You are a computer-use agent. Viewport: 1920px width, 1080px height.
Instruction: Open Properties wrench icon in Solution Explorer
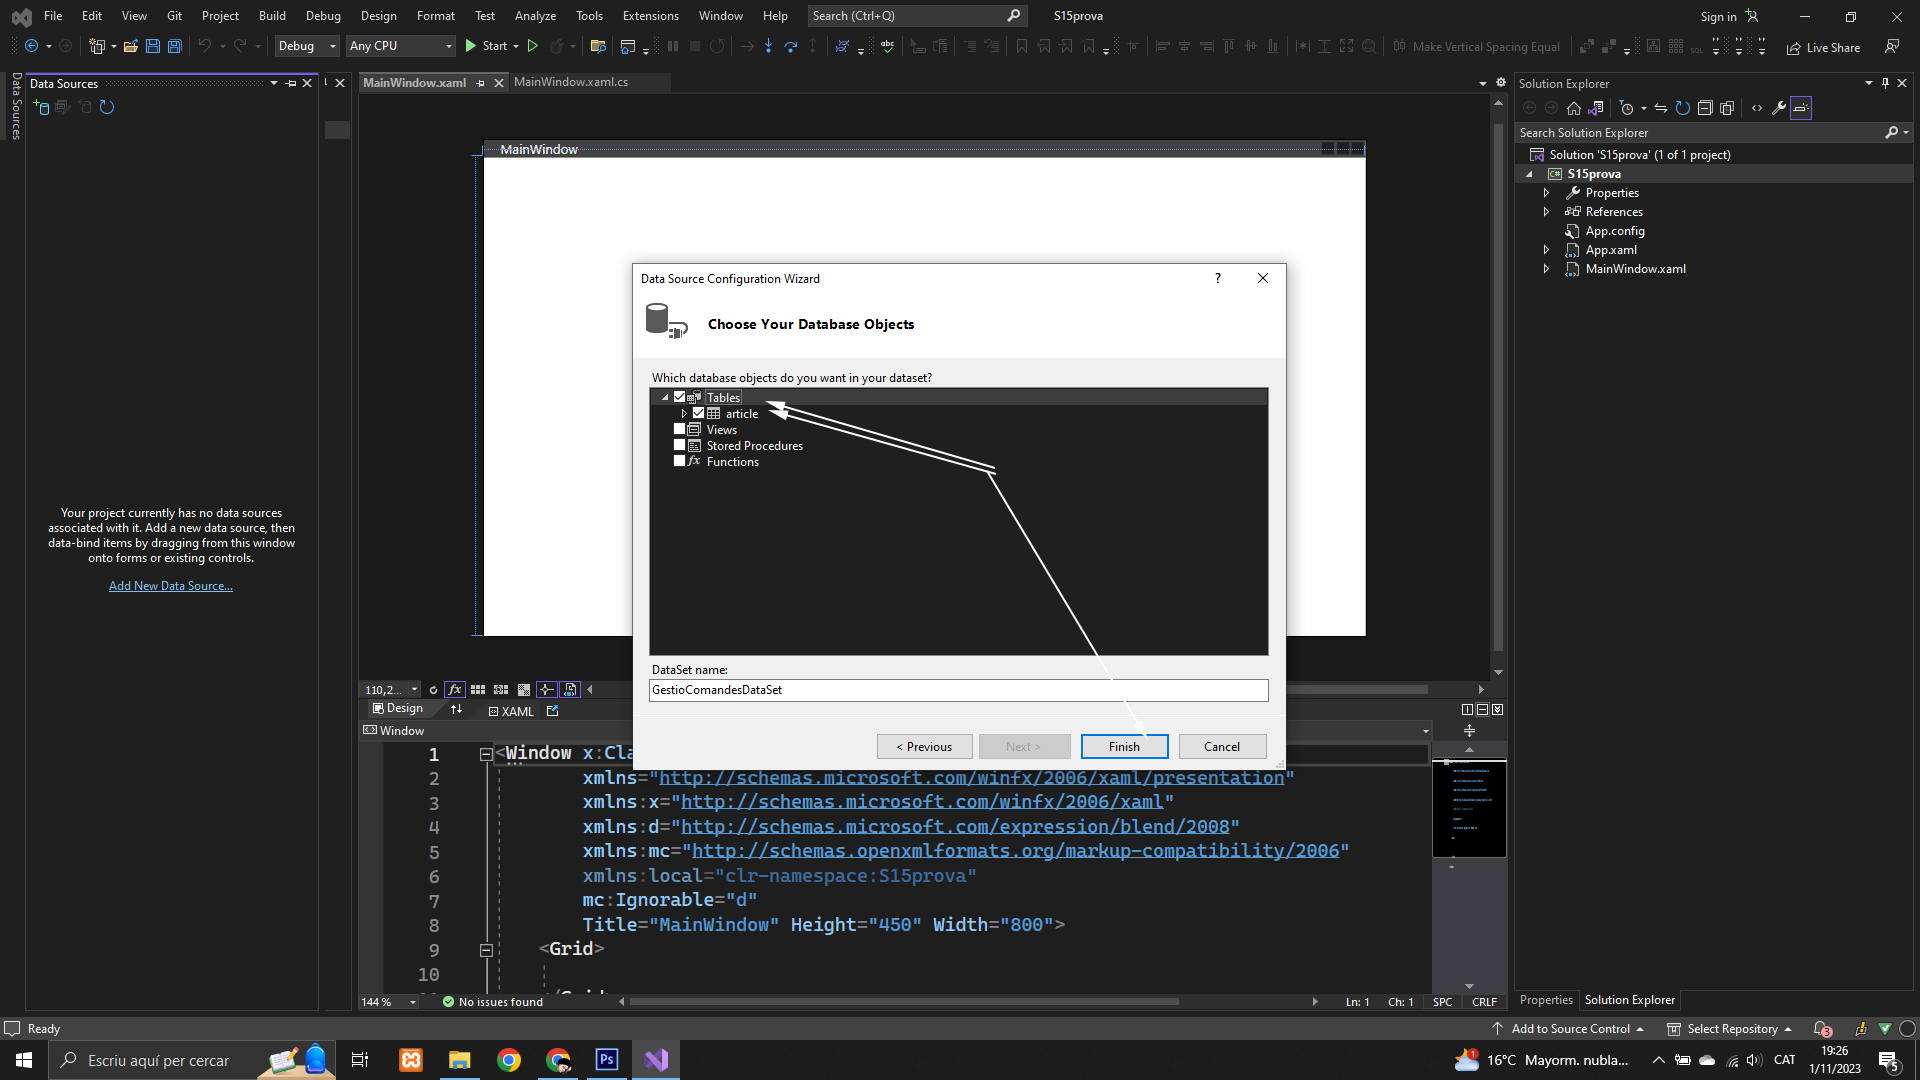(1779, 108)
